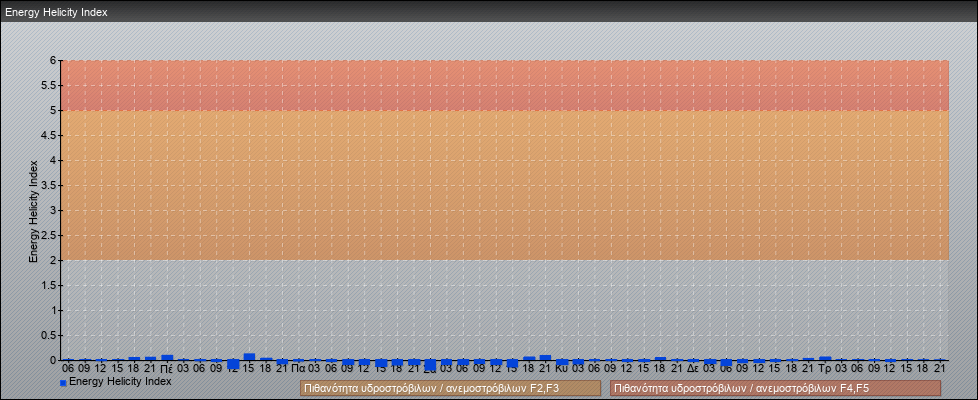Click the blue Energy Helicity Index legend square
Screen dimensions: 978x400
coord(63,383)
